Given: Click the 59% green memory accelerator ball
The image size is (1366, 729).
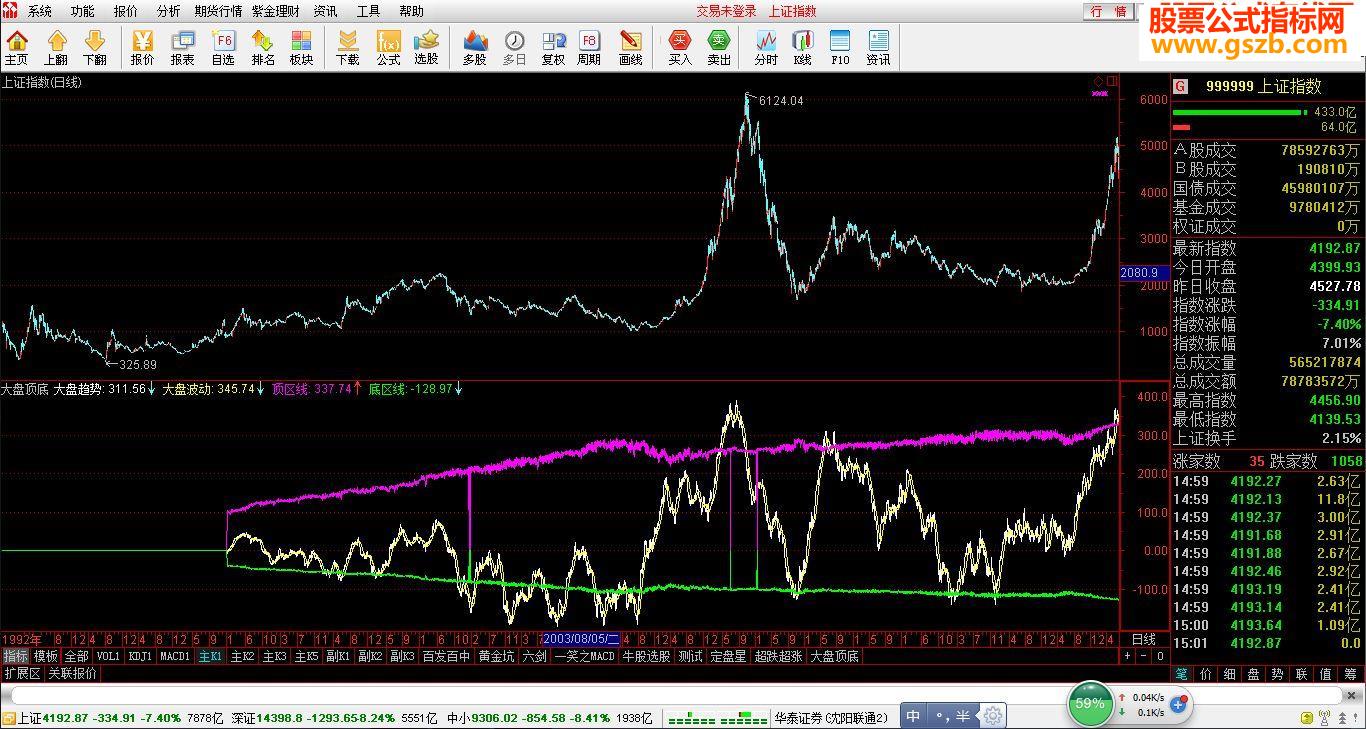Looking at the screenshot, I should click(x=1089, y=704).
